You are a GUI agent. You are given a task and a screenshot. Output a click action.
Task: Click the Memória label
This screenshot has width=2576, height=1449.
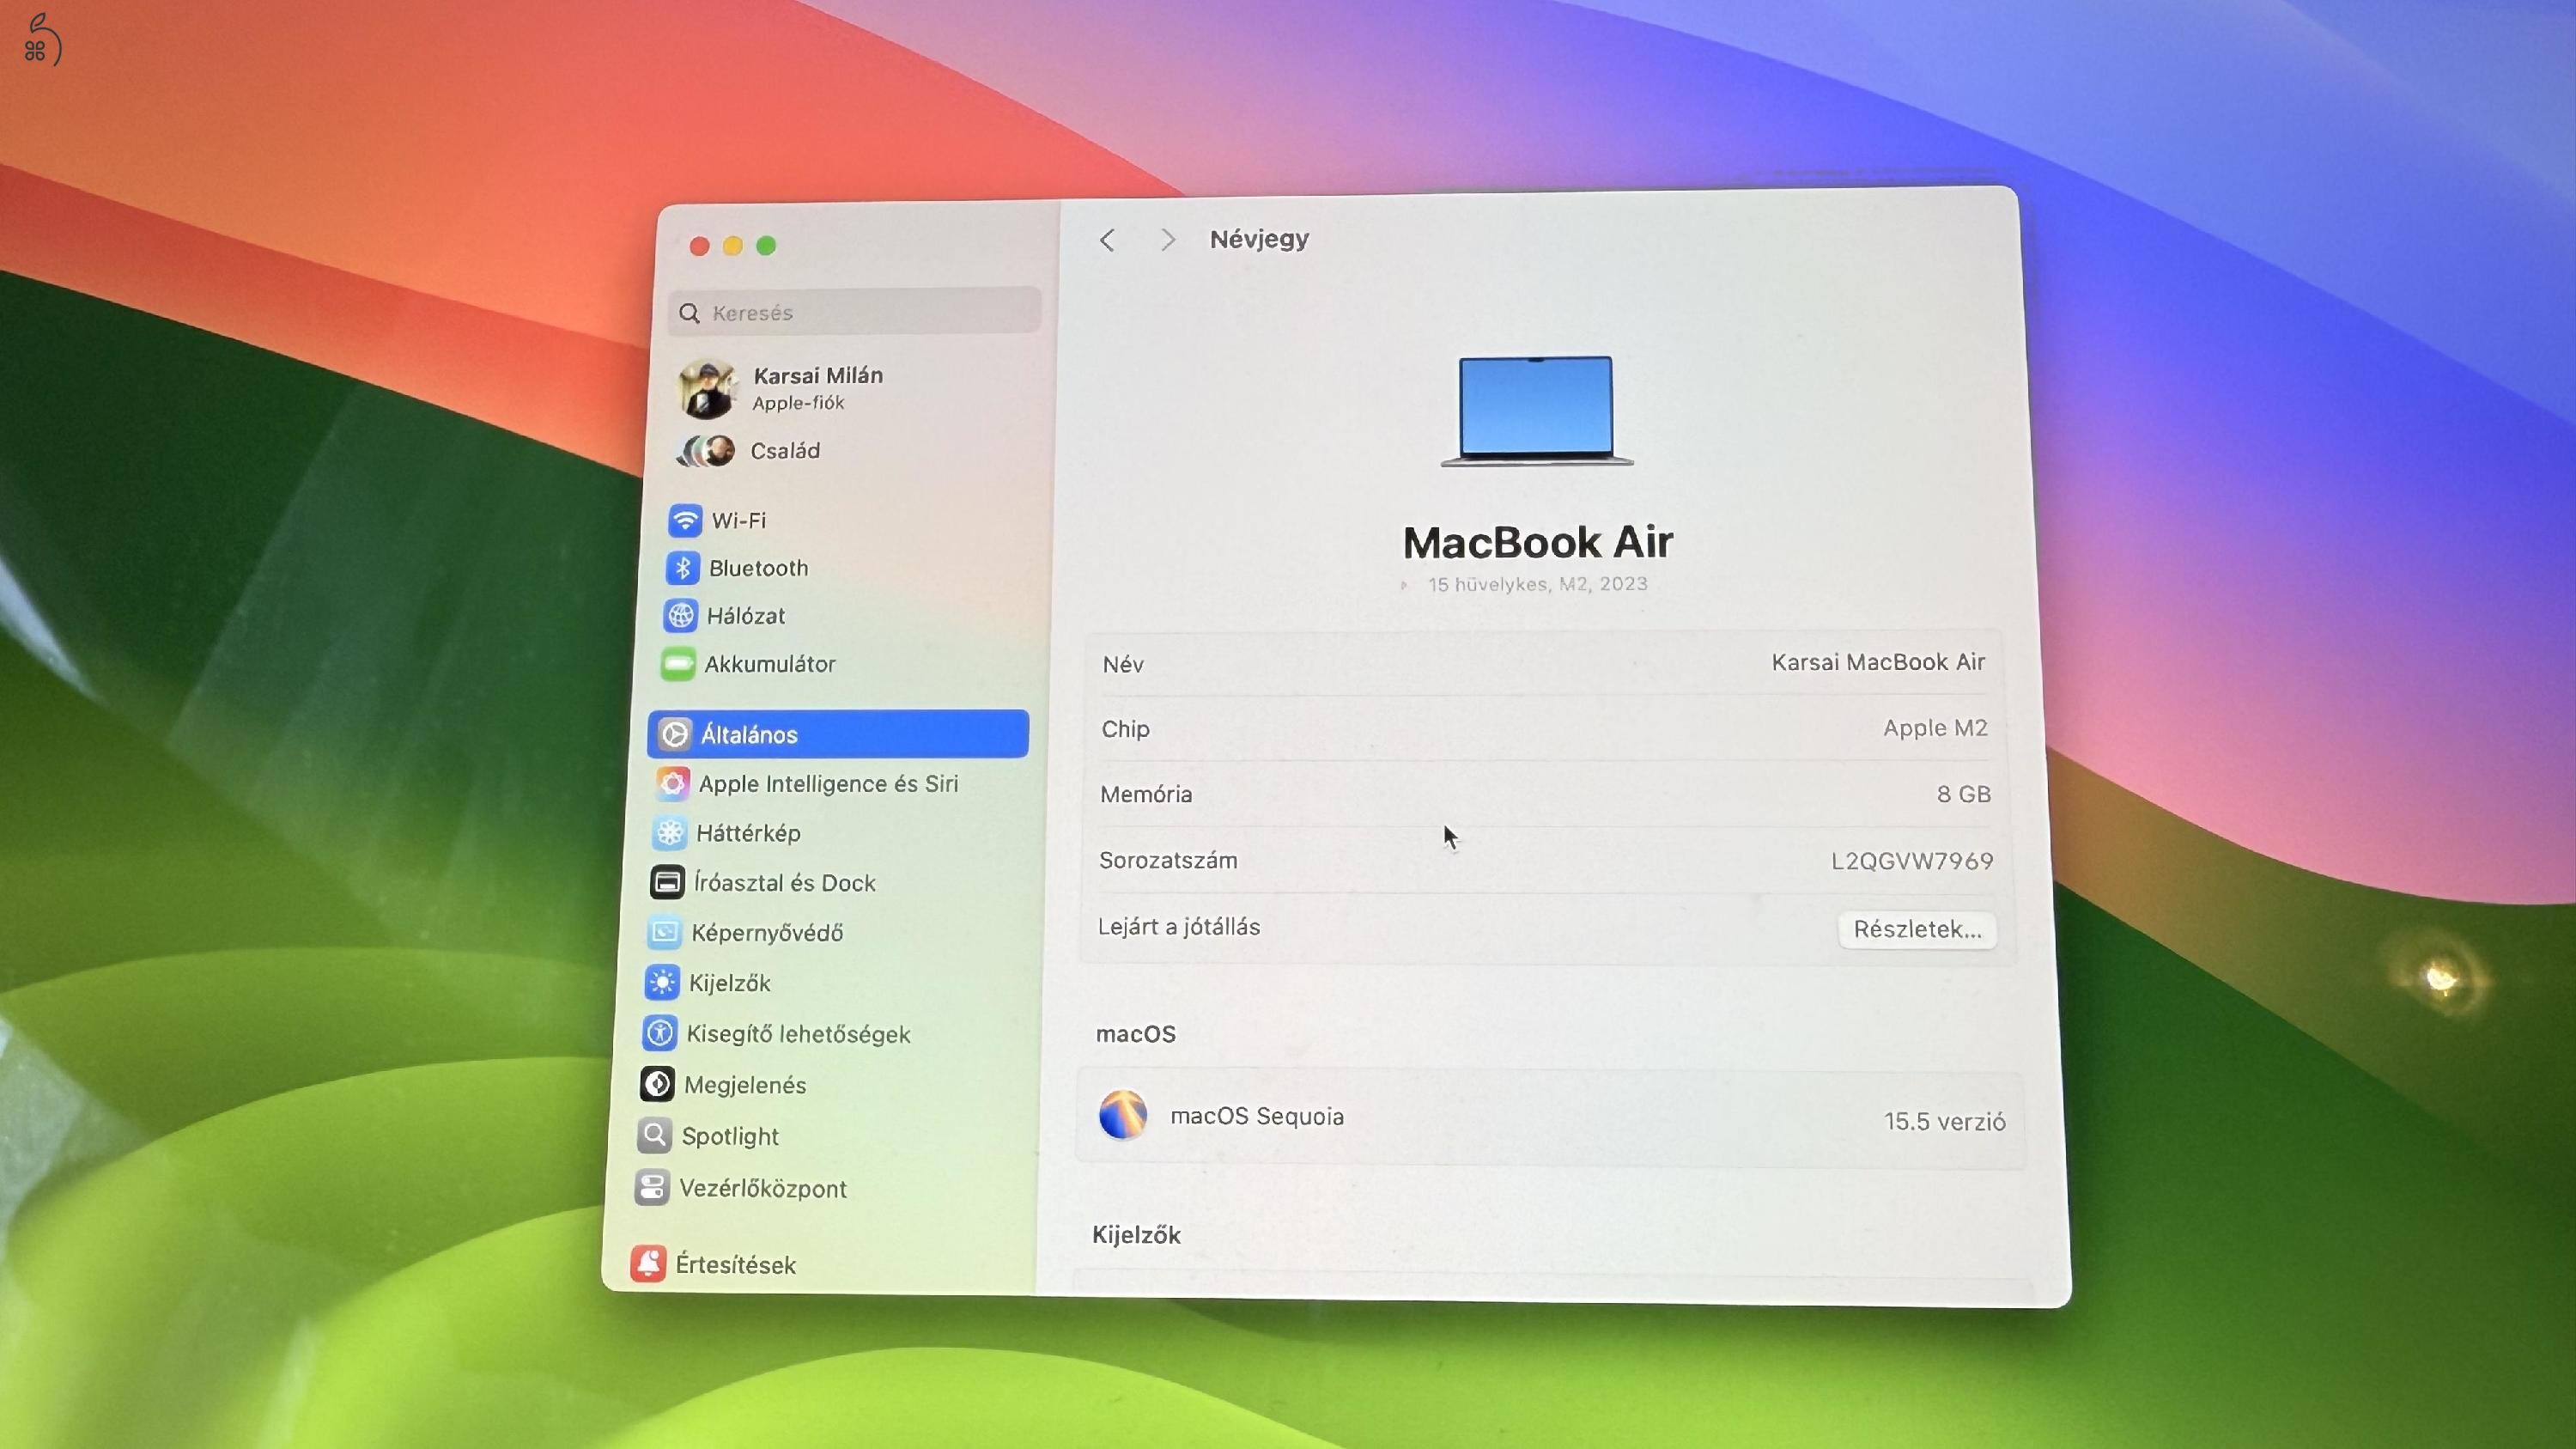coord(1146,794)
